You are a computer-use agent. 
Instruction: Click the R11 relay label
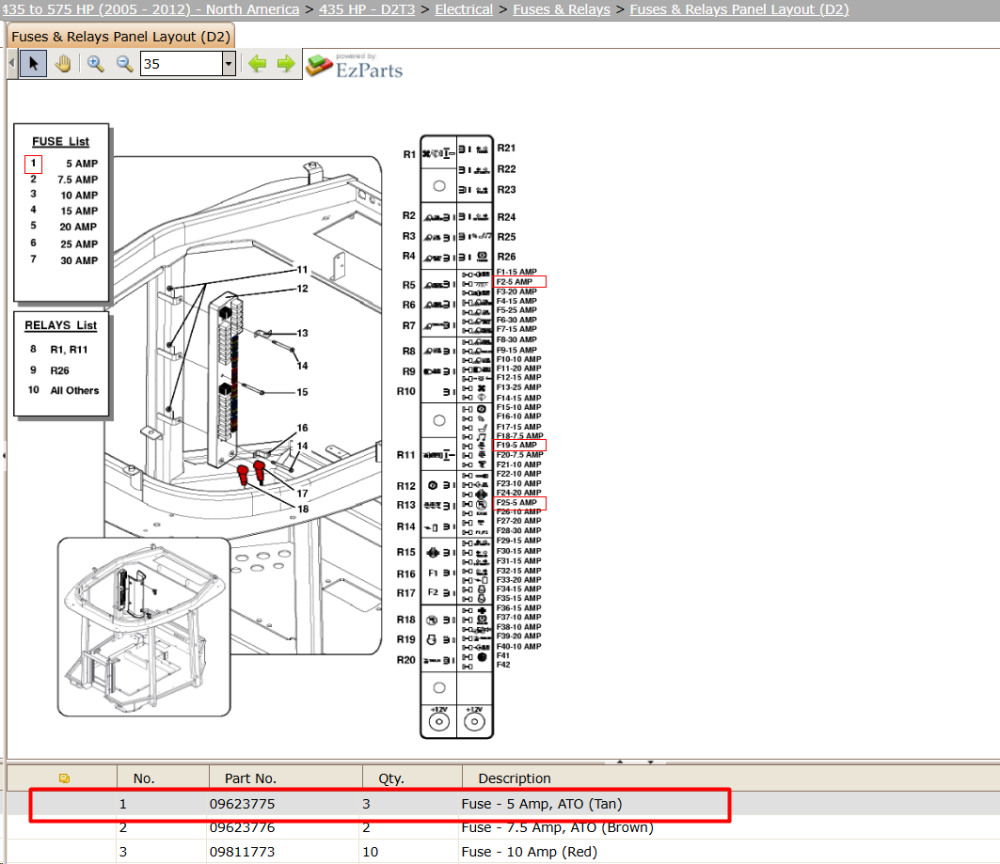pyautogui.click(x=406, y=455)
